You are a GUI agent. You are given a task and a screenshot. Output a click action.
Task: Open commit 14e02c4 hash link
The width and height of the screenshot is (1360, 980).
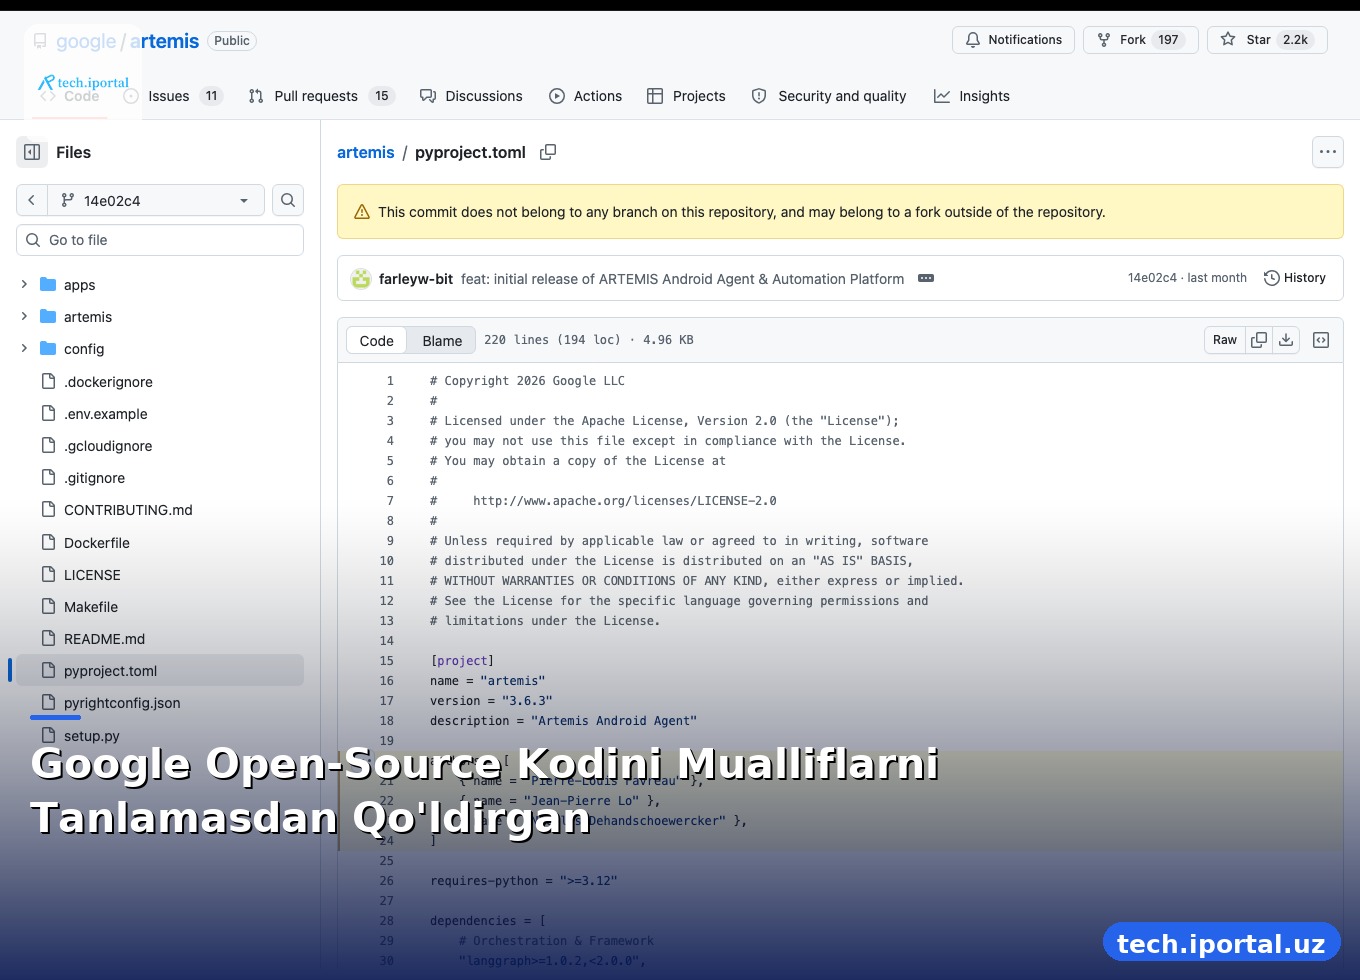tap(1152, 278)
